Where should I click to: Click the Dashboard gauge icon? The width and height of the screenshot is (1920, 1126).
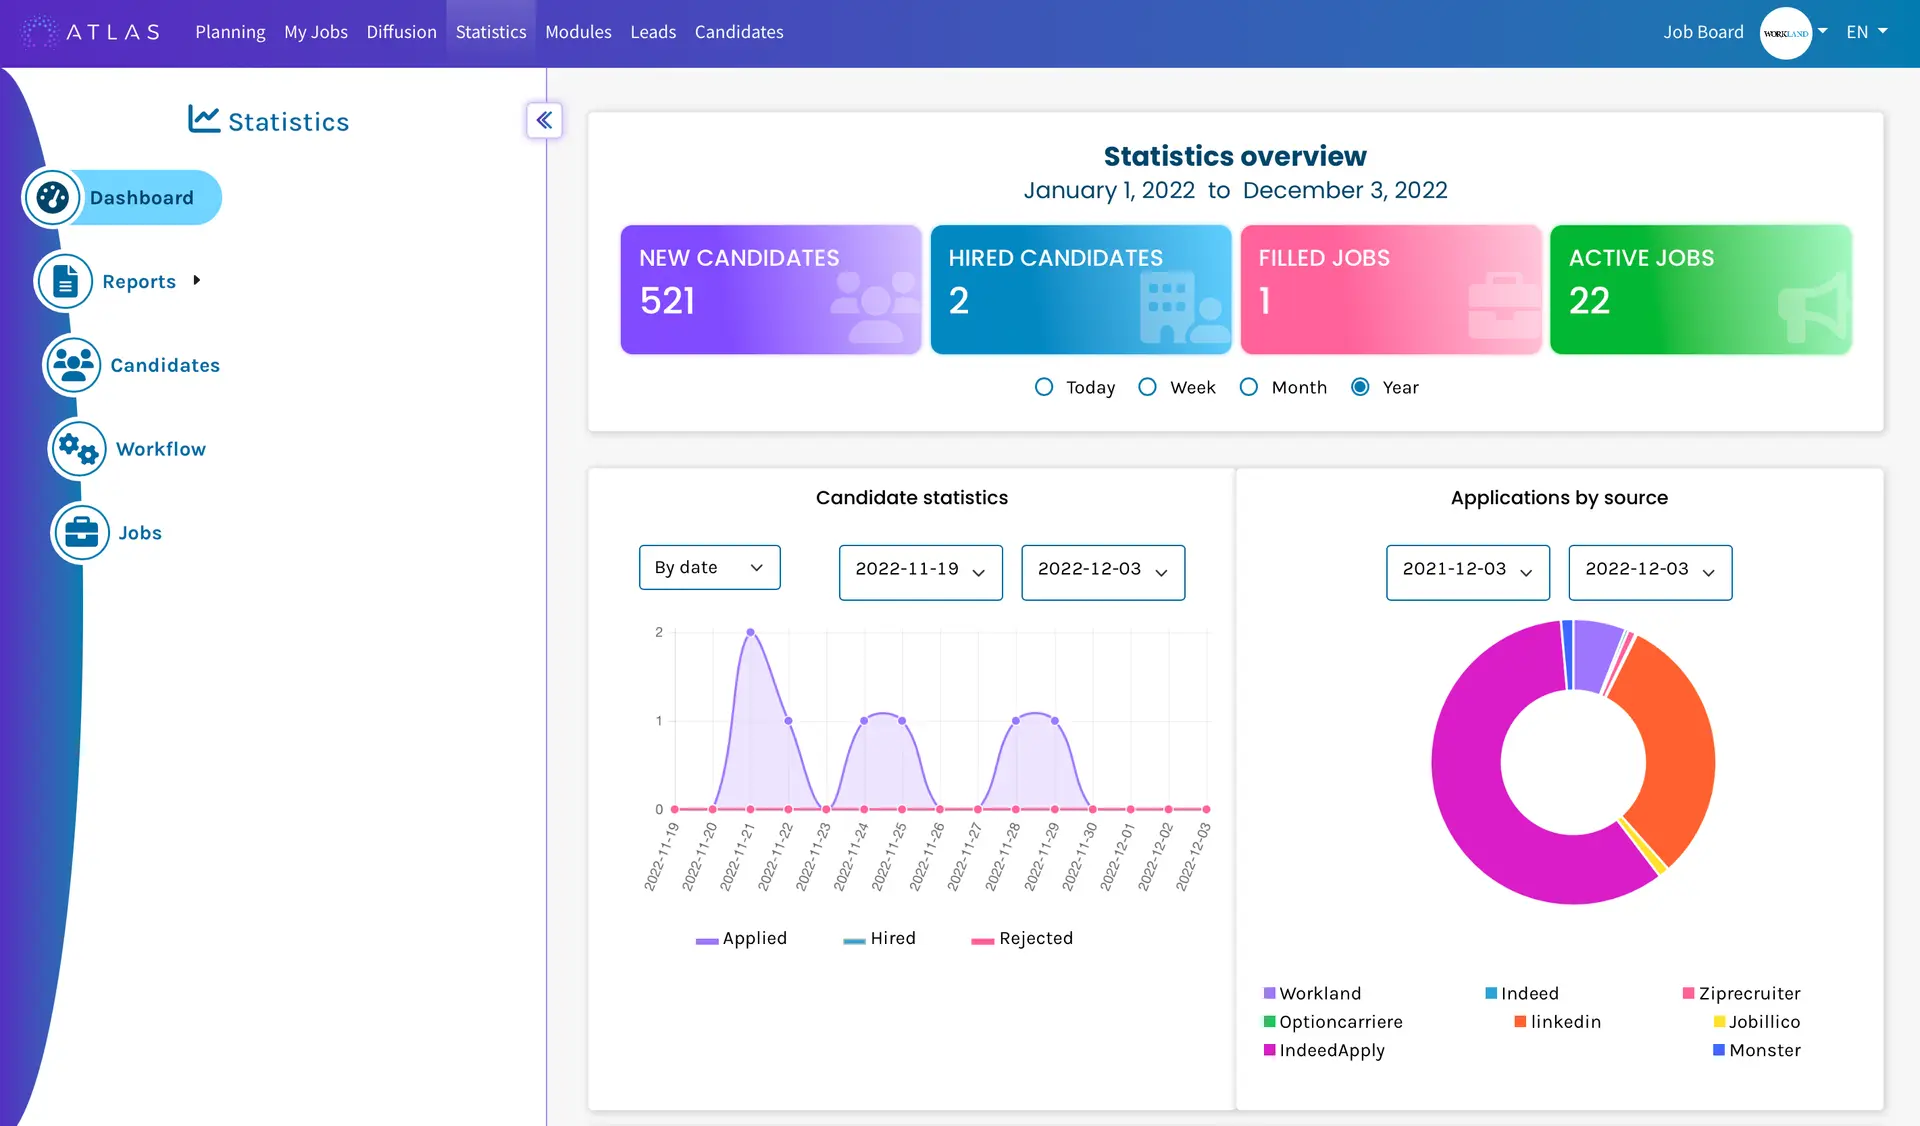tap(52, 198)
